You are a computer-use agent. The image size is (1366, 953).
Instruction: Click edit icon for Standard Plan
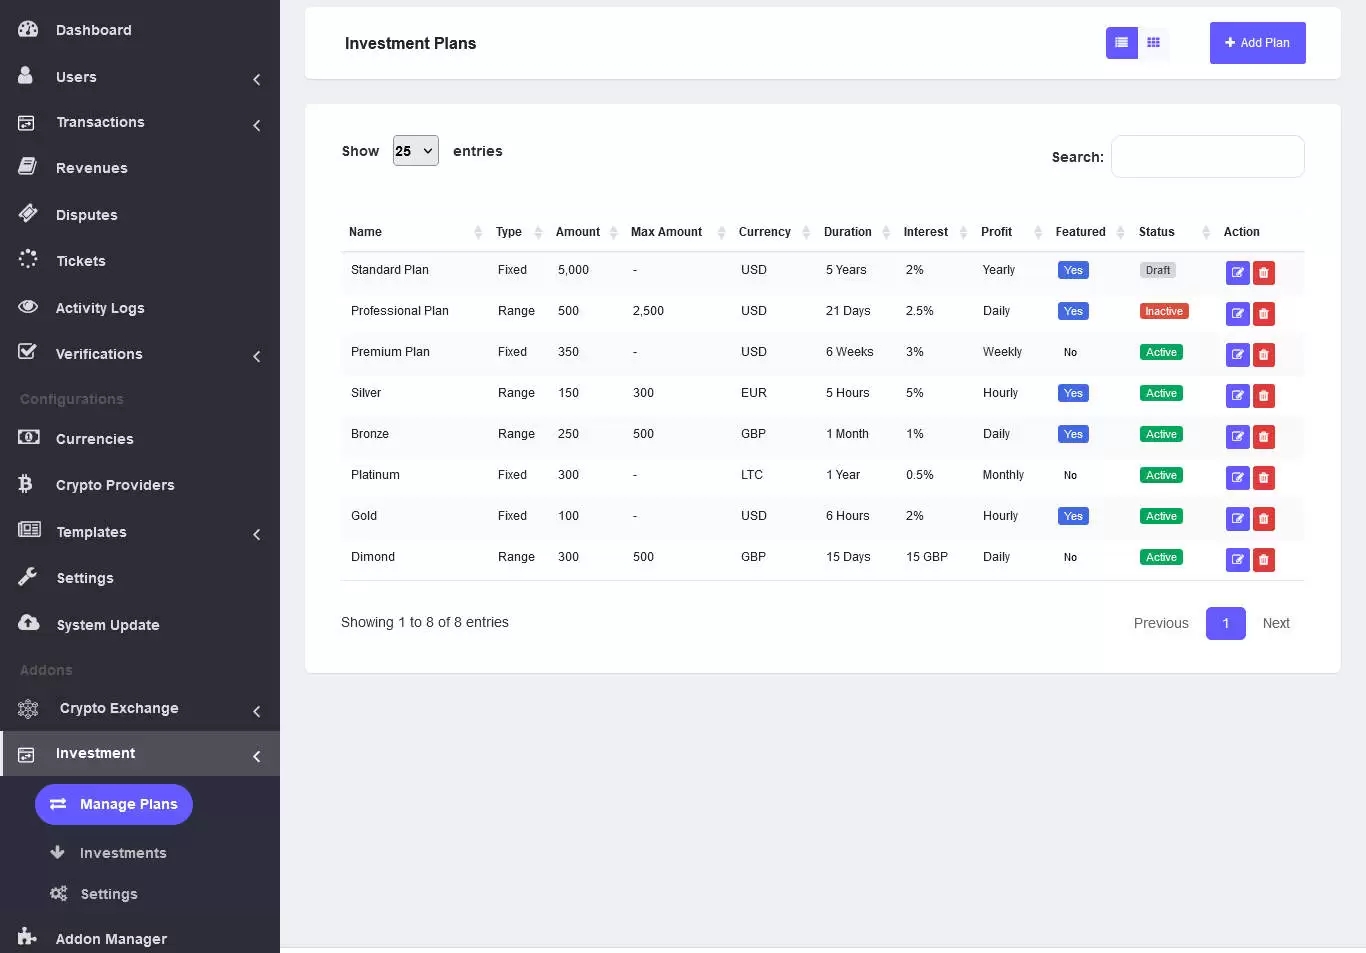(x=1237, y=273)
